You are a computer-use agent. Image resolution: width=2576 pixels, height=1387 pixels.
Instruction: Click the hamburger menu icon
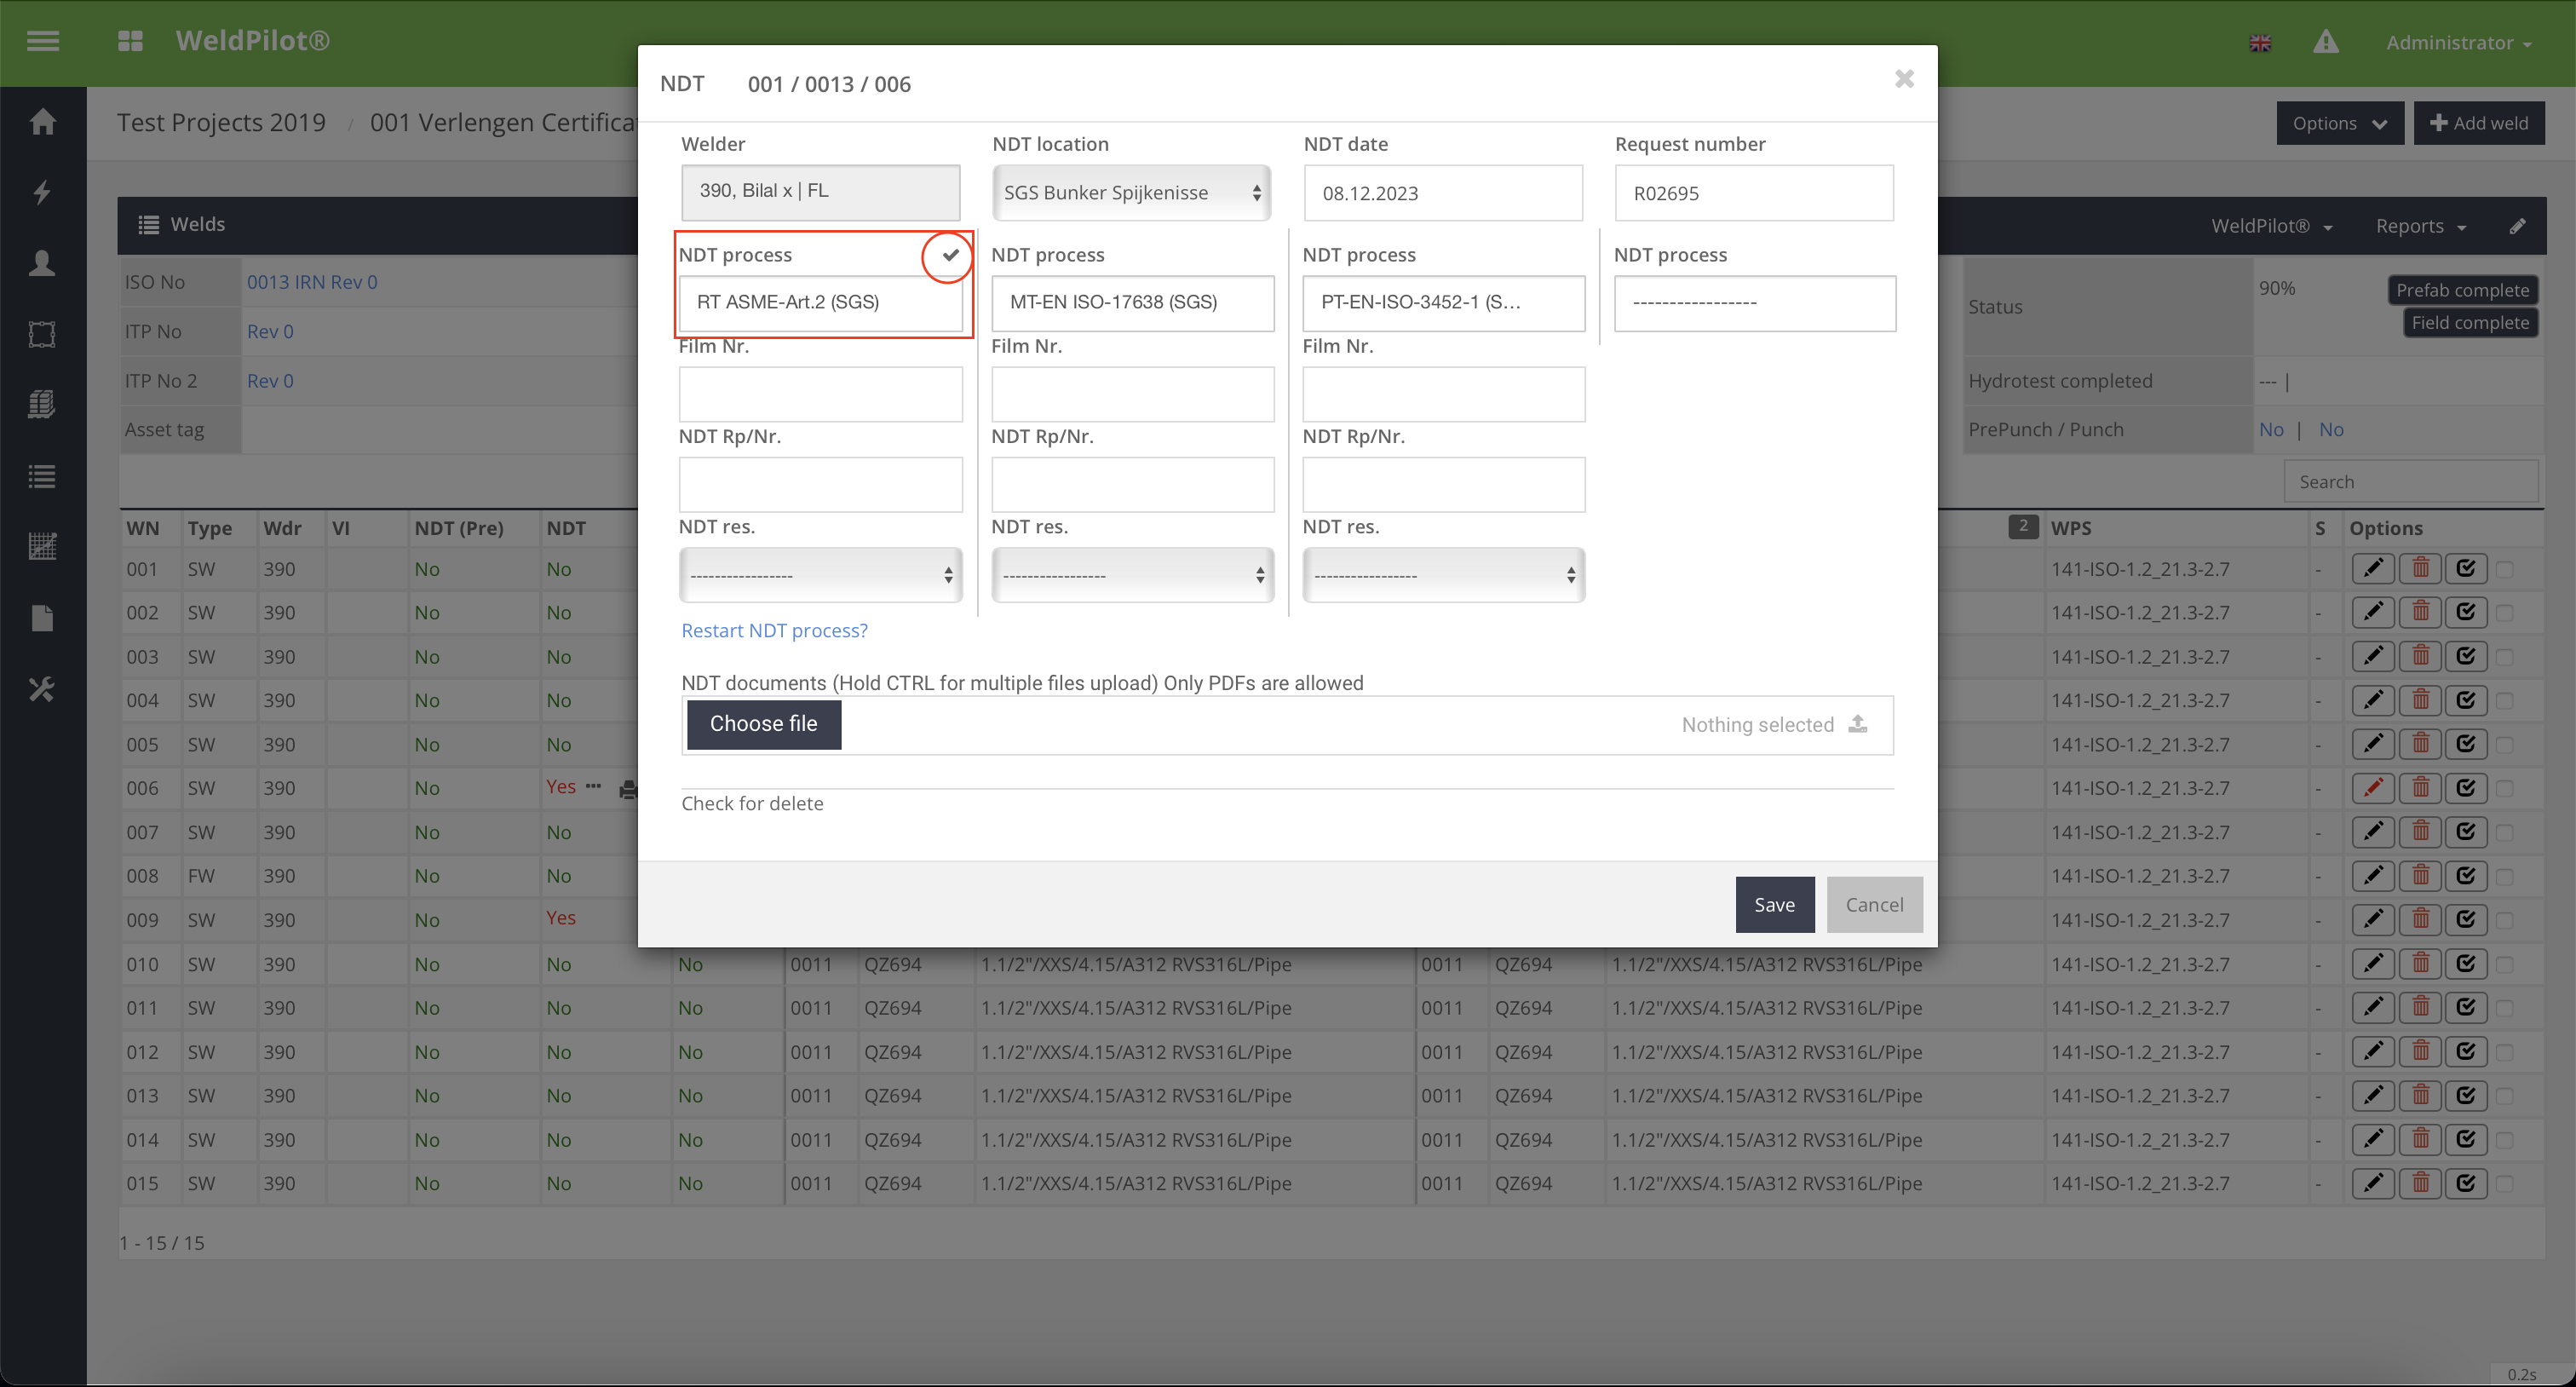click(x=42, y=41)
